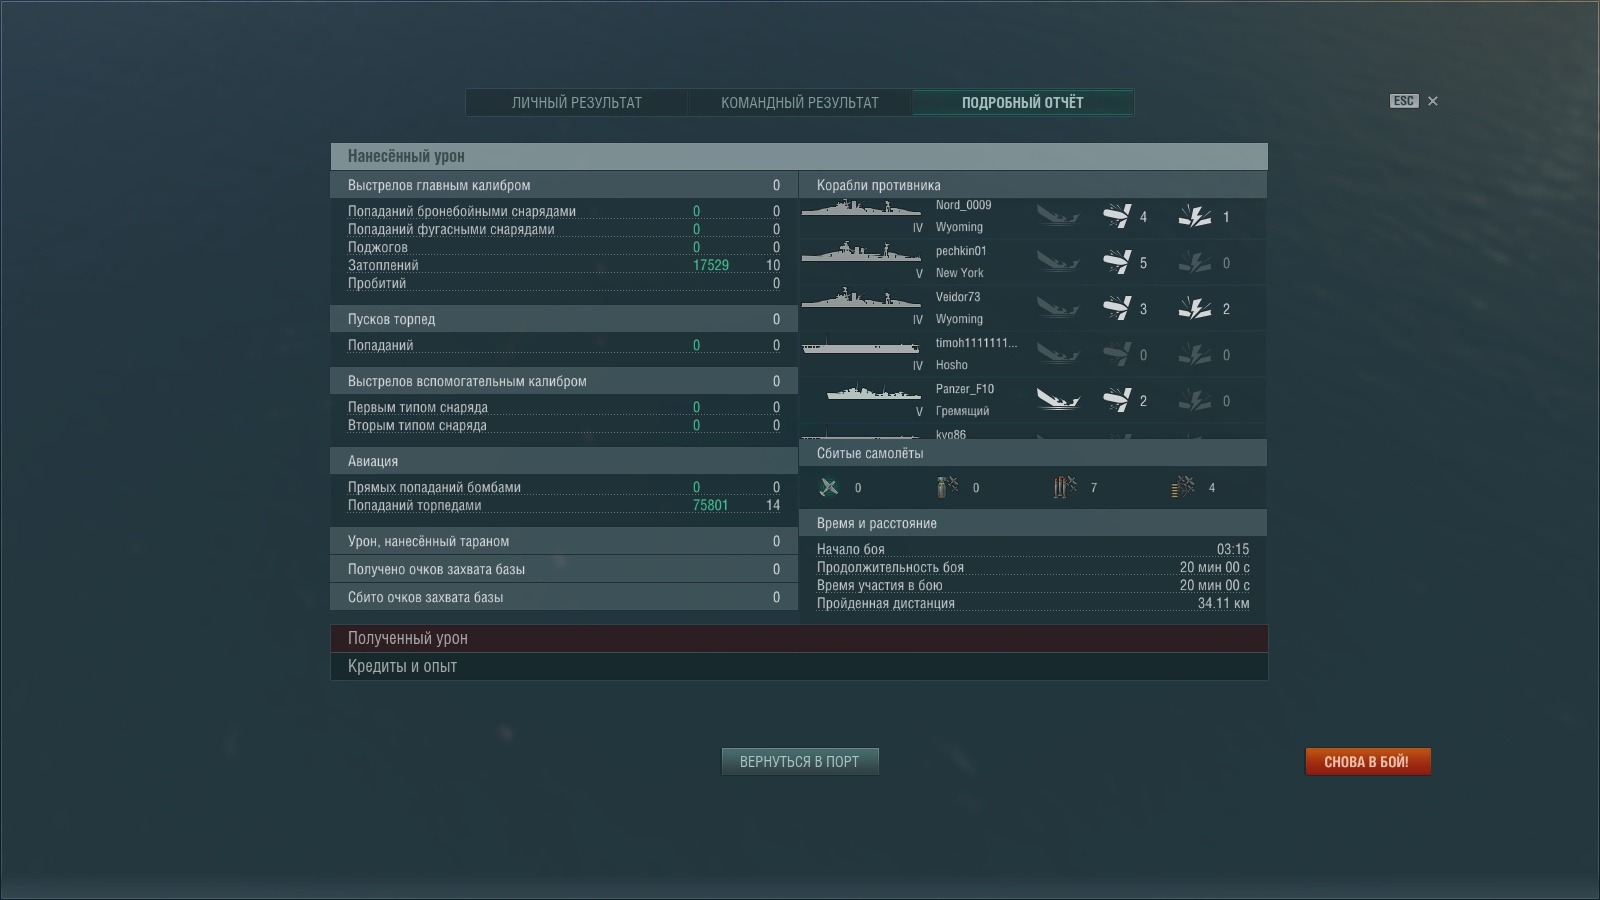Select the Подробный отчёт tab
The width and height of the screenshot is (1600, 900).
(1022, 102)
